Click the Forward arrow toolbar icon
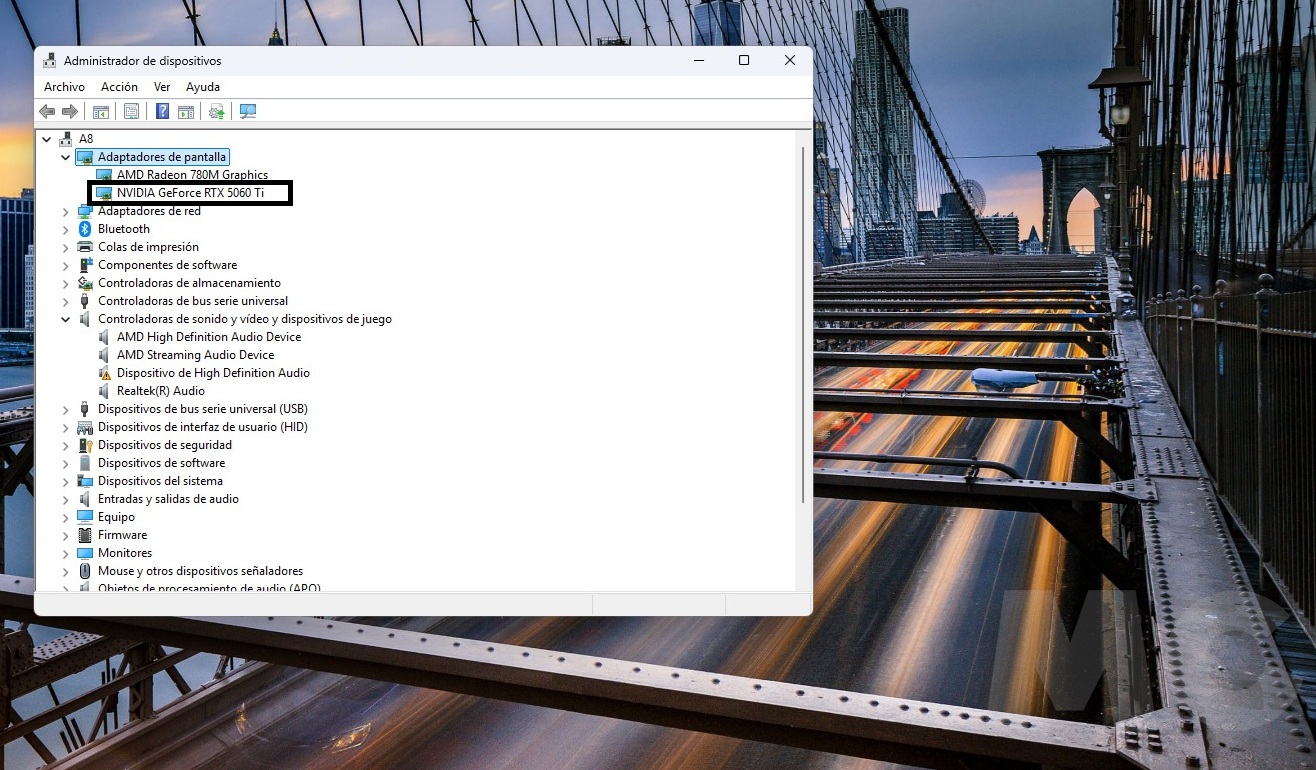The image size is (1316, 770). [x=70, y=112]
